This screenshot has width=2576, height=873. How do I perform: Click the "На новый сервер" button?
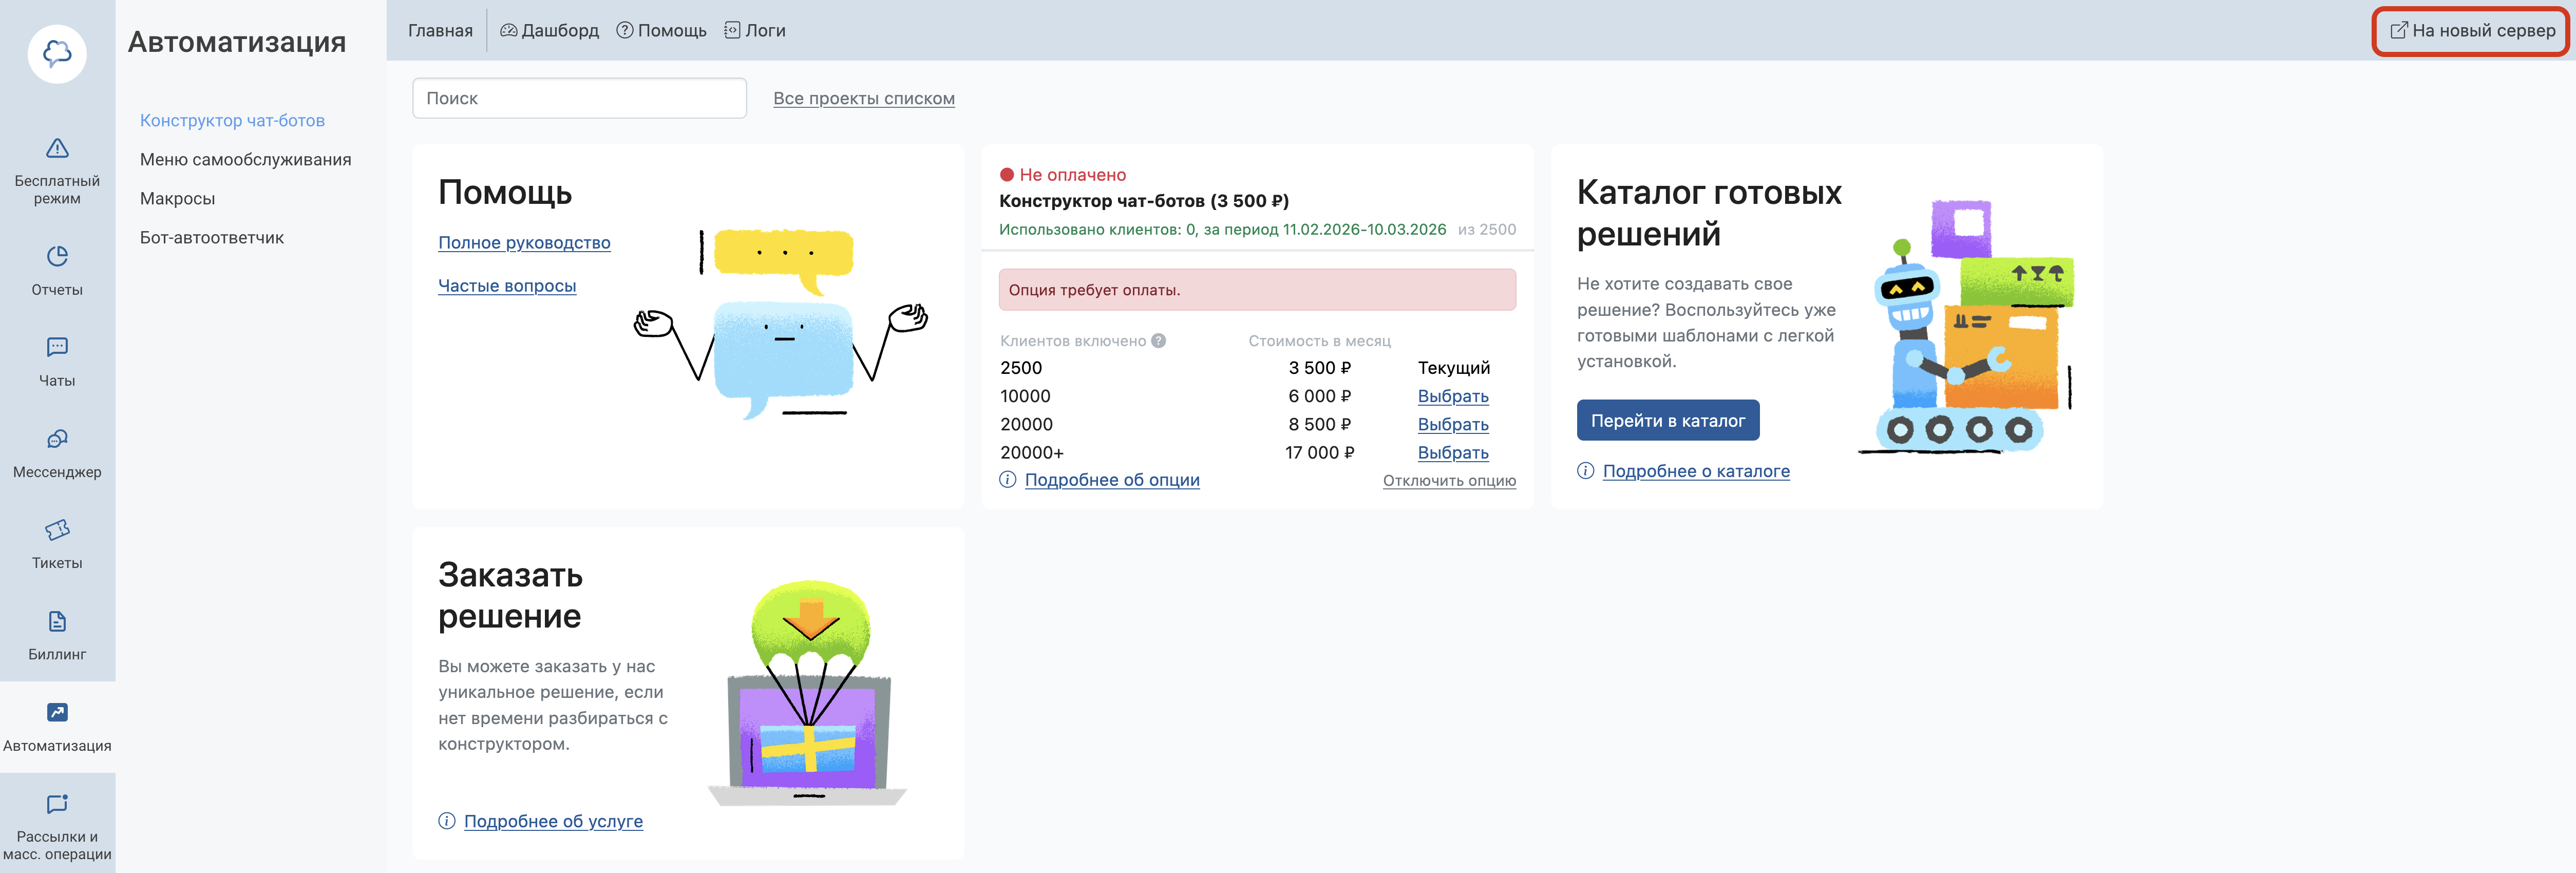point(2472,31)
